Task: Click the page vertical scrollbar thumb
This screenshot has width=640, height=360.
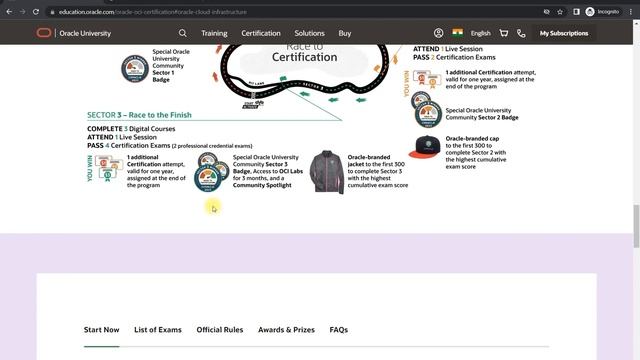Action: pyautogui.click(x=636, y=226)
